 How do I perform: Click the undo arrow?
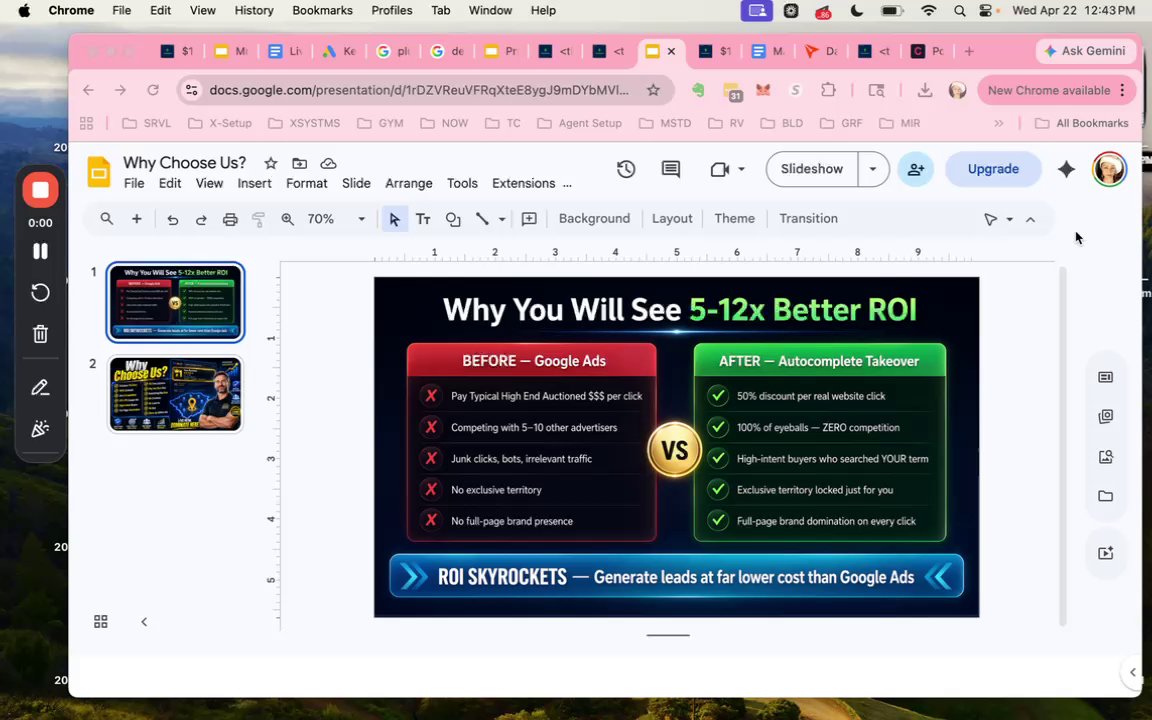tap(173, 219)
